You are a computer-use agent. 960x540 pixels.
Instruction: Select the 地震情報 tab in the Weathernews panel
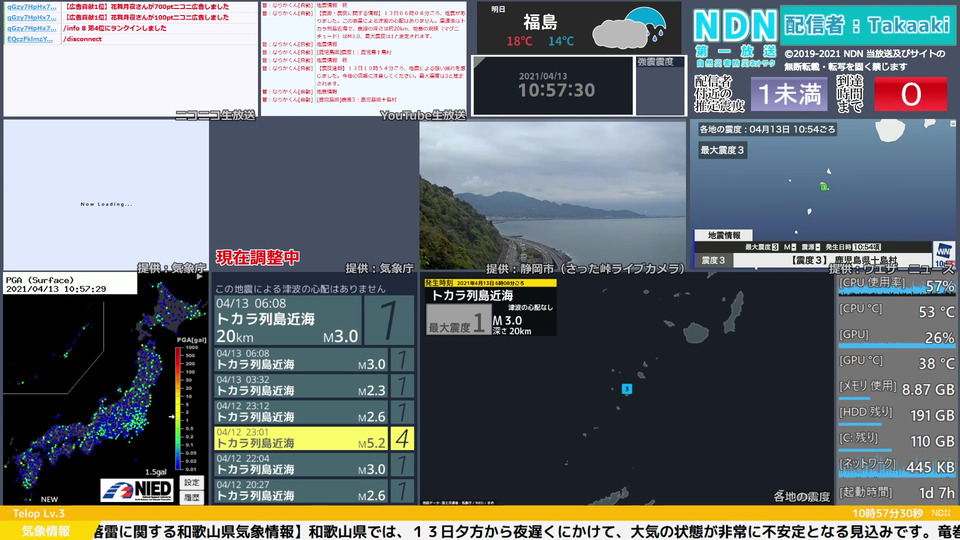click(x=724, y=235)
